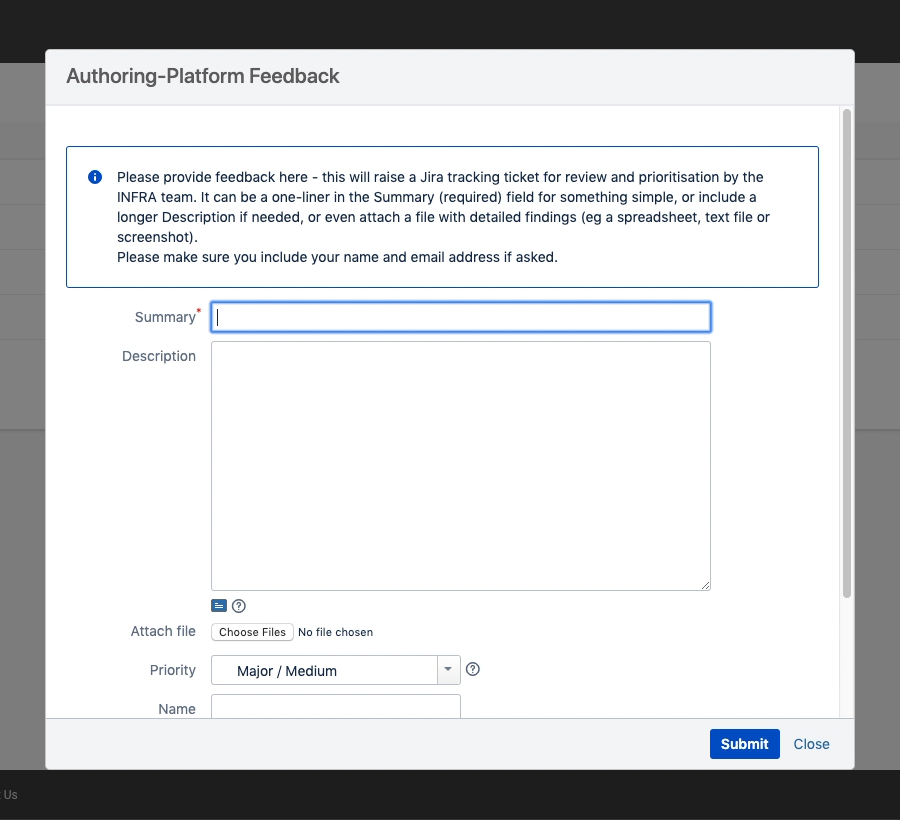Click the Priority field label
Screen dimensions: 900x820
pyautogui.click(x=173, y=670)
